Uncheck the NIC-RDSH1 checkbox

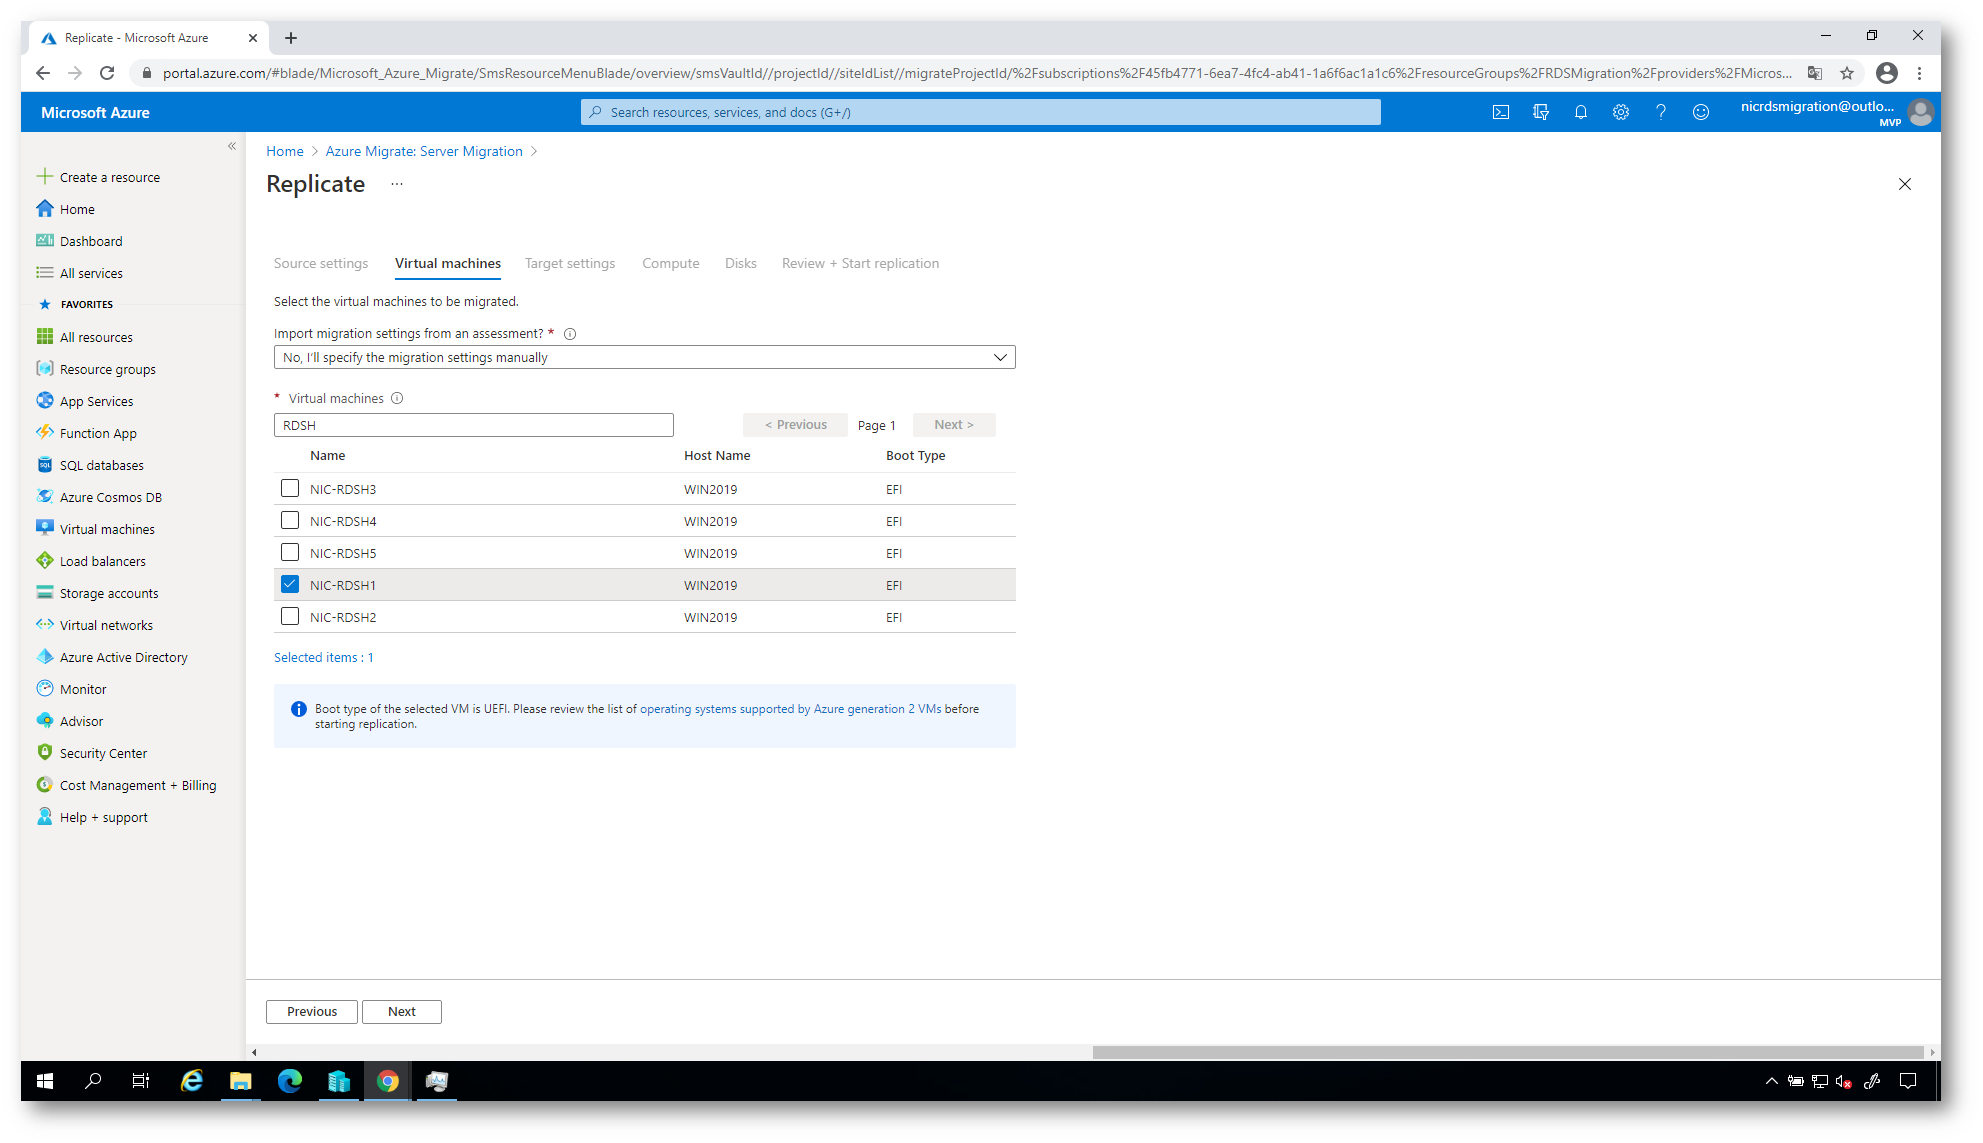[x=290, y=584]
